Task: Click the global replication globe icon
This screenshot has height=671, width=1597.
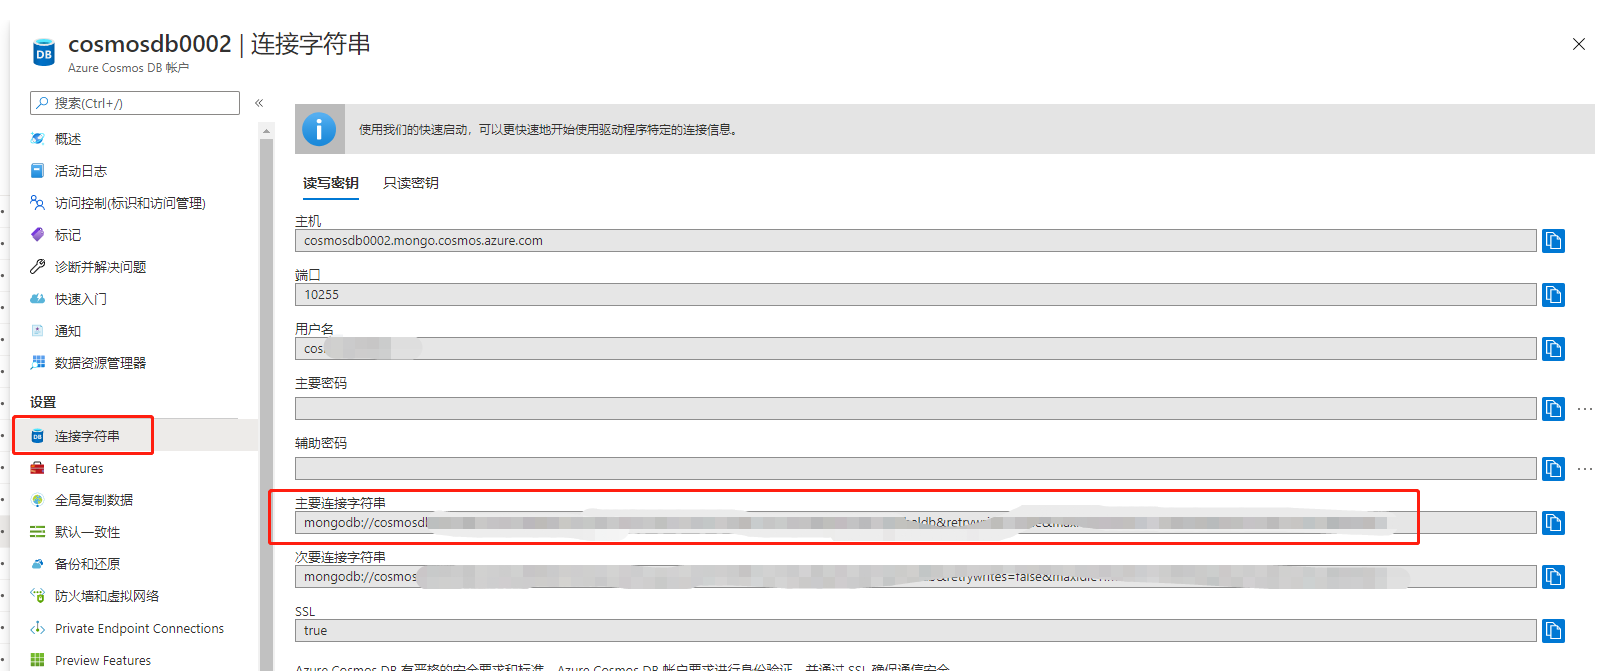Action: [x=37, y=500]
